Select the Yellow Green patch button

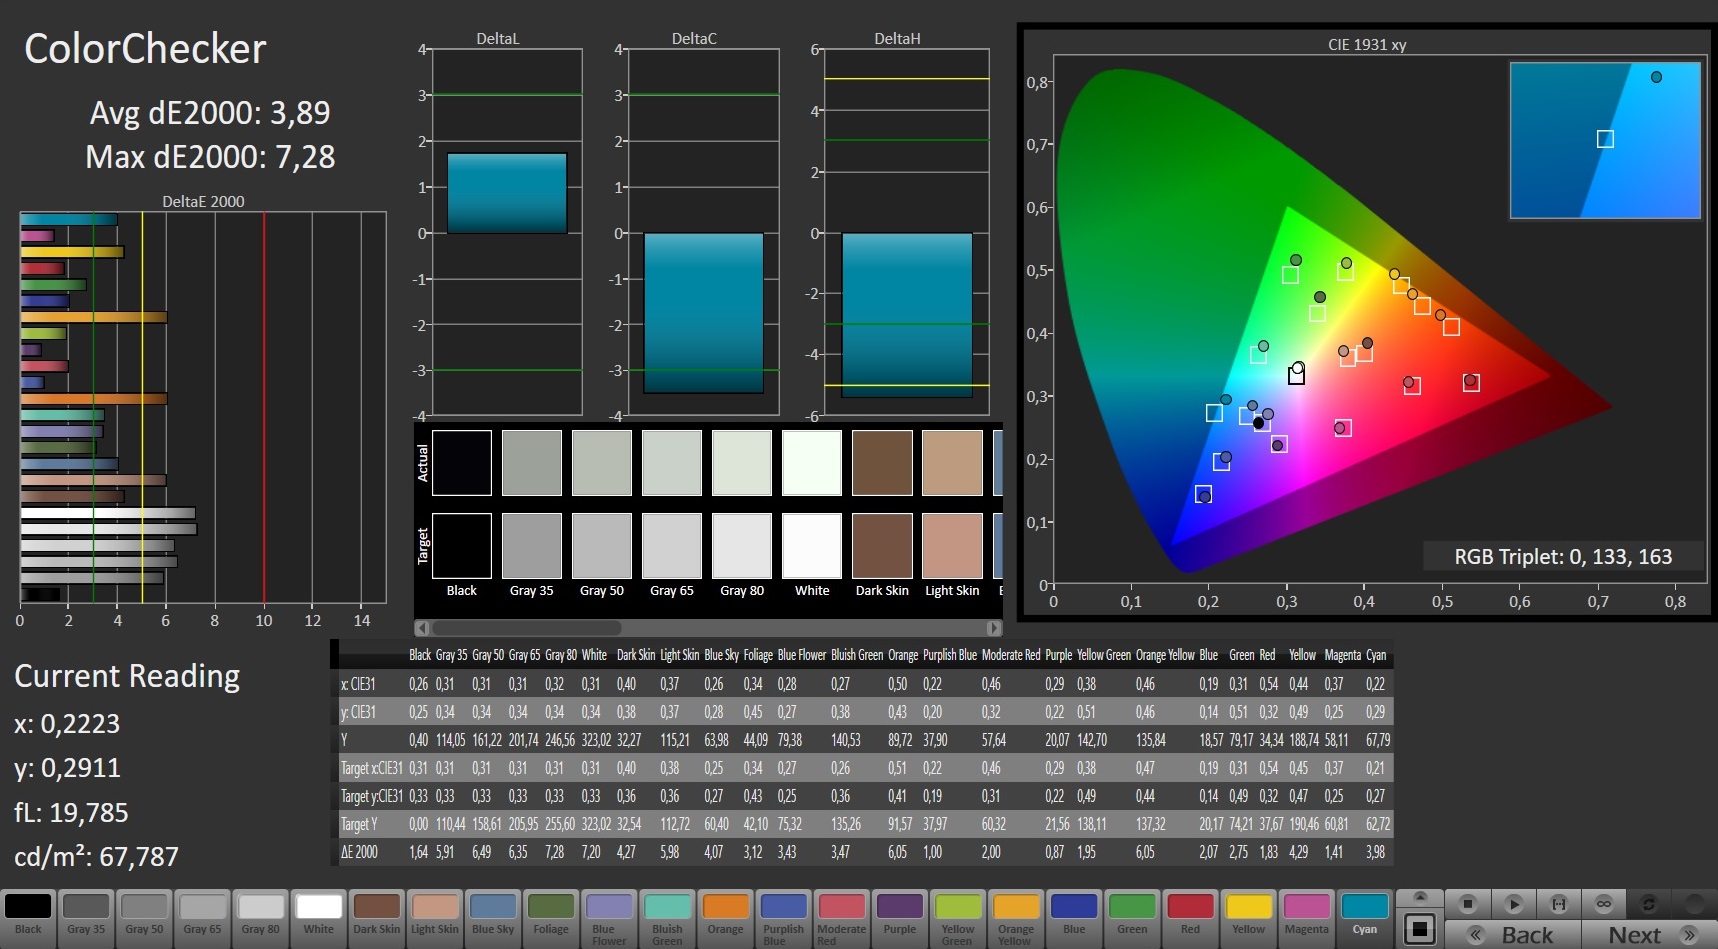(957, 918)
